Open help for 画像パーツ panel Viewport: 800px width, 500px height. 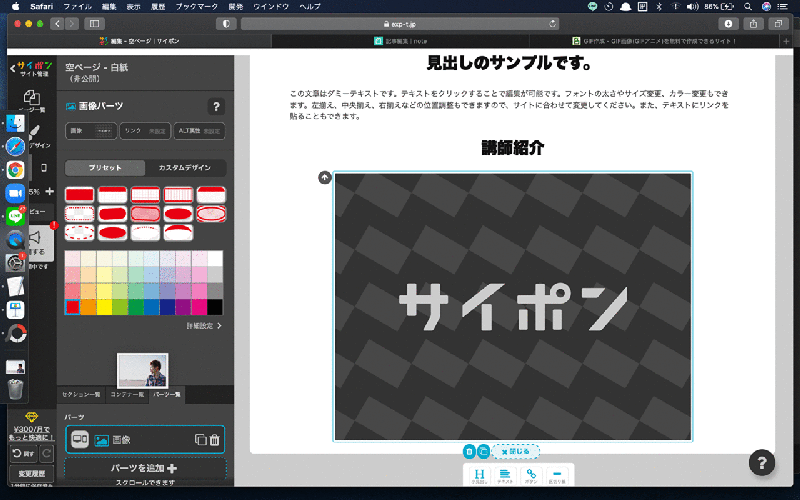pos(216,107)
